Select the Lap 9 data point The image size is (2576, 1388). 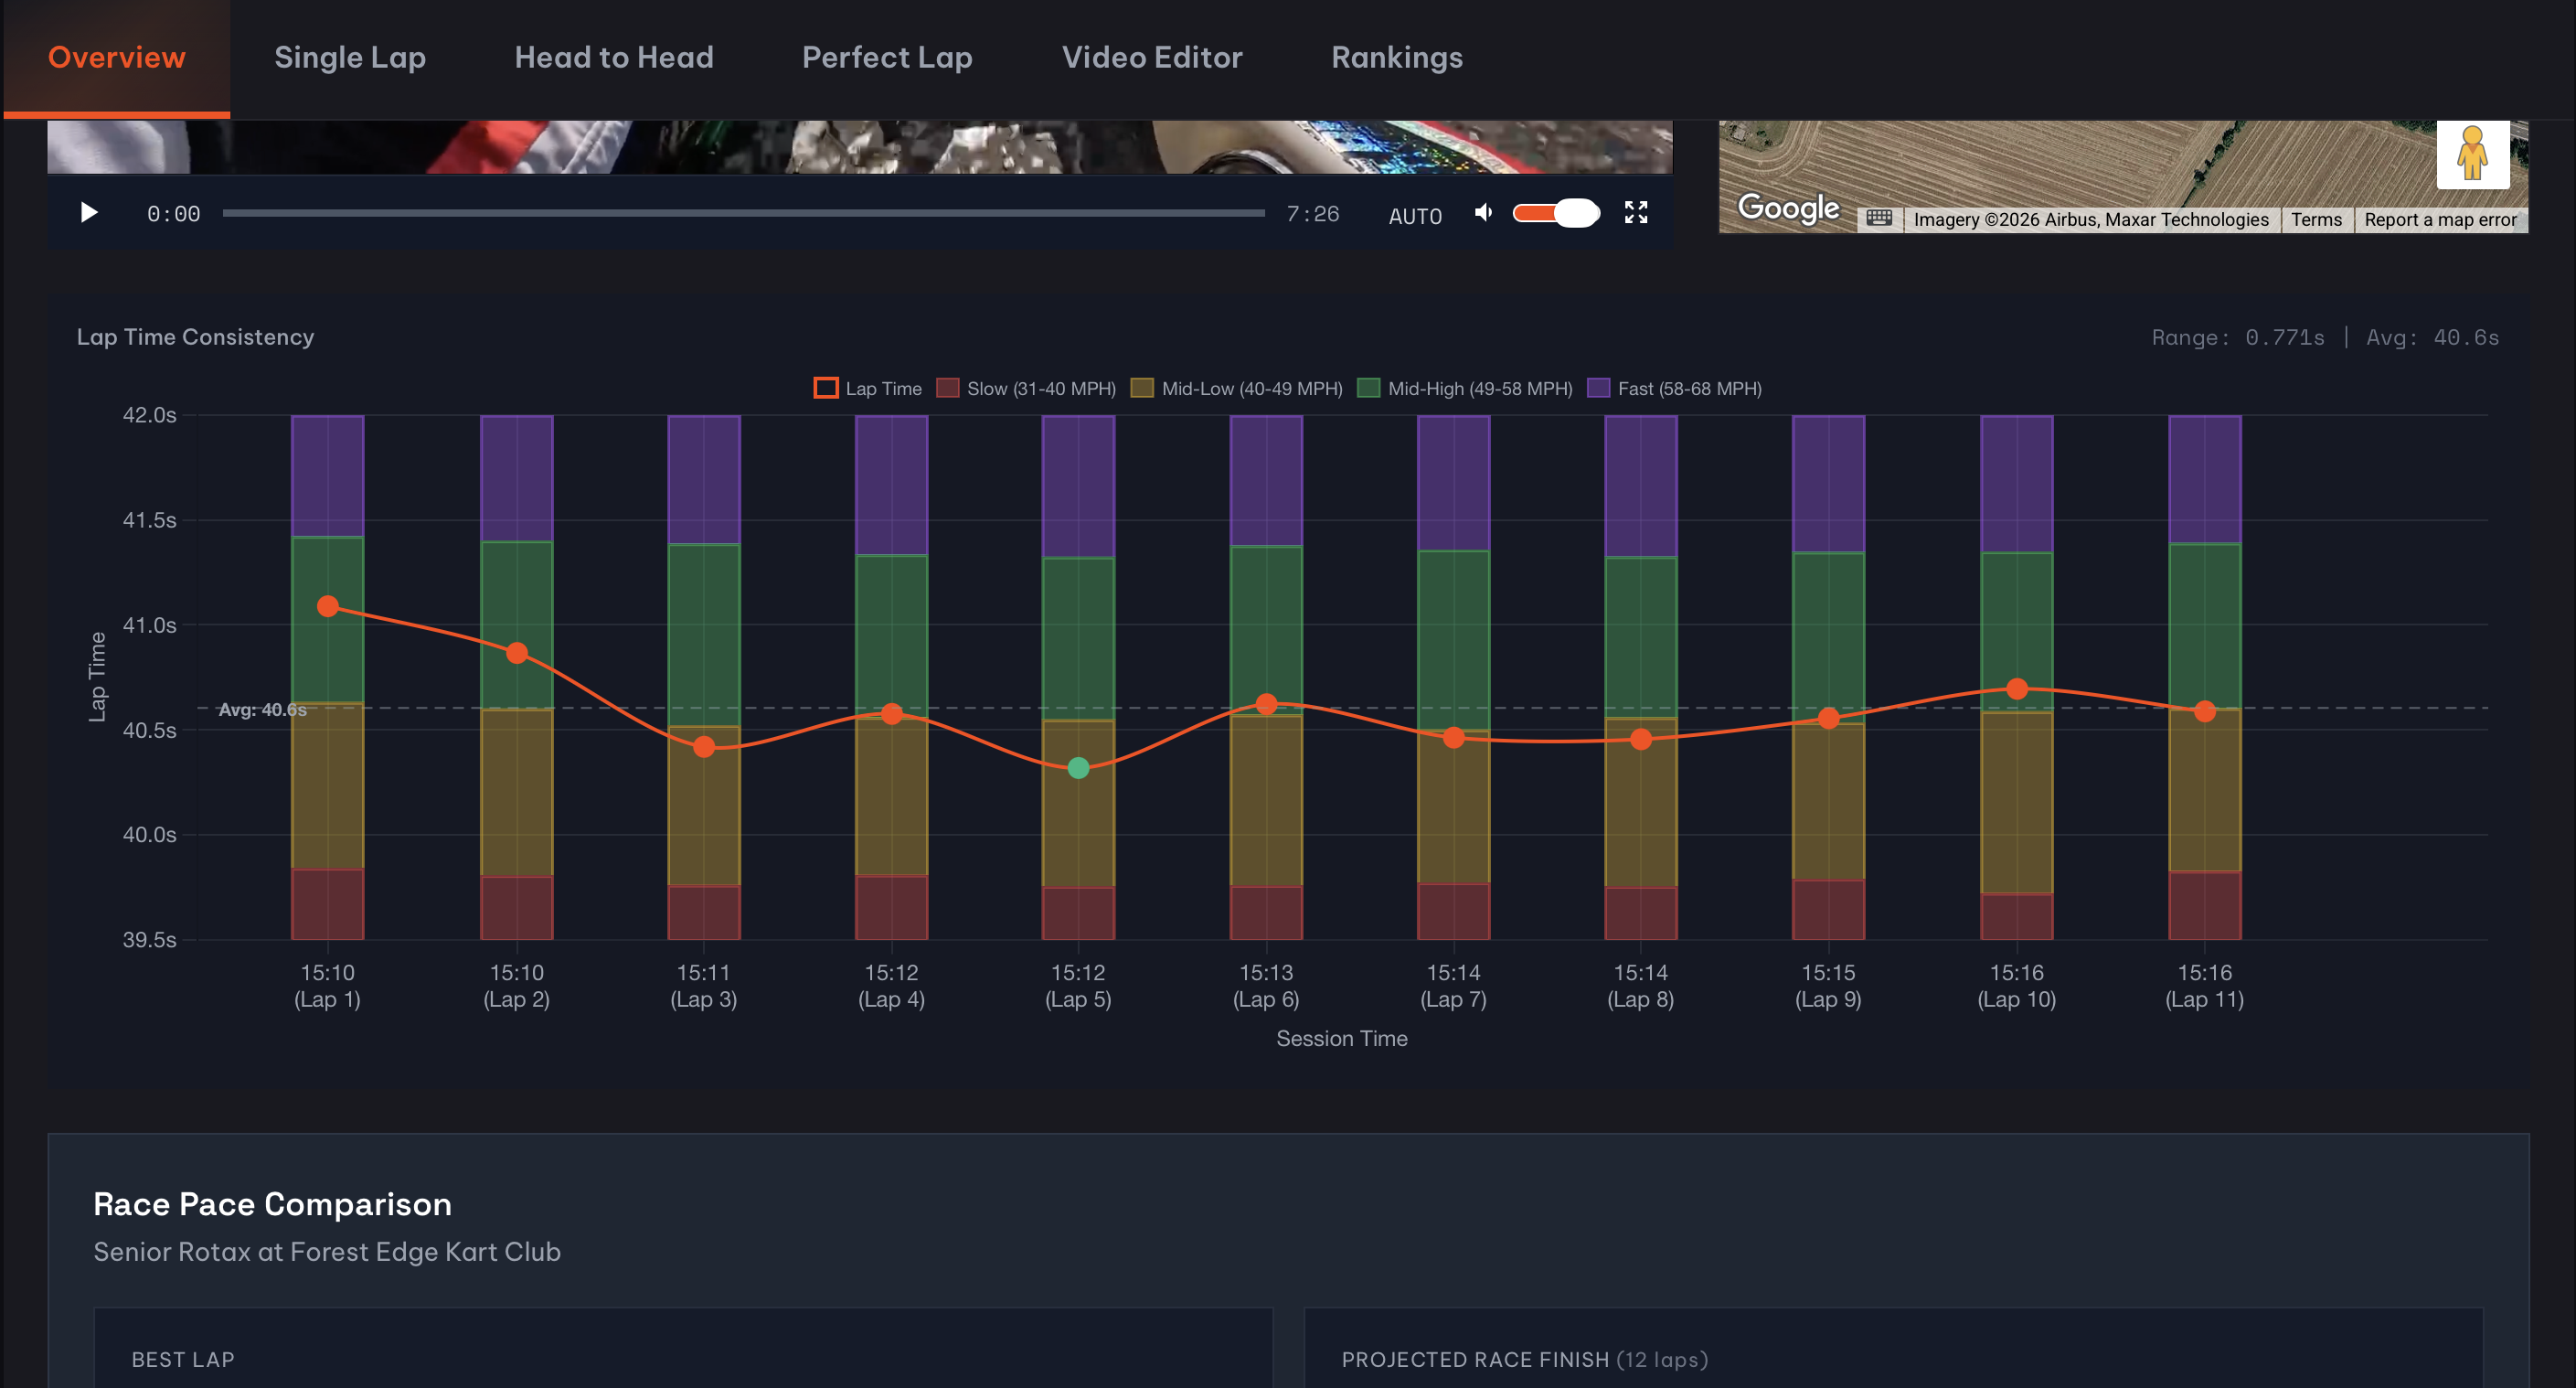point(1829,718)
